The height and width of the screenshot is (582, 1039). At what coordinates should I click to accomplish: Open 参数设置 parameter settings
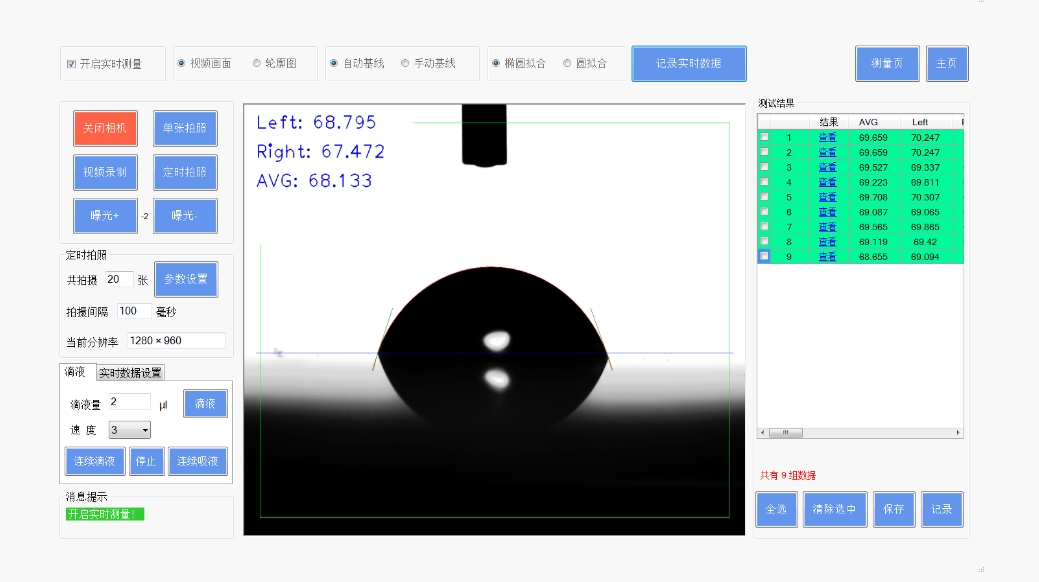[x=186, y=280]
